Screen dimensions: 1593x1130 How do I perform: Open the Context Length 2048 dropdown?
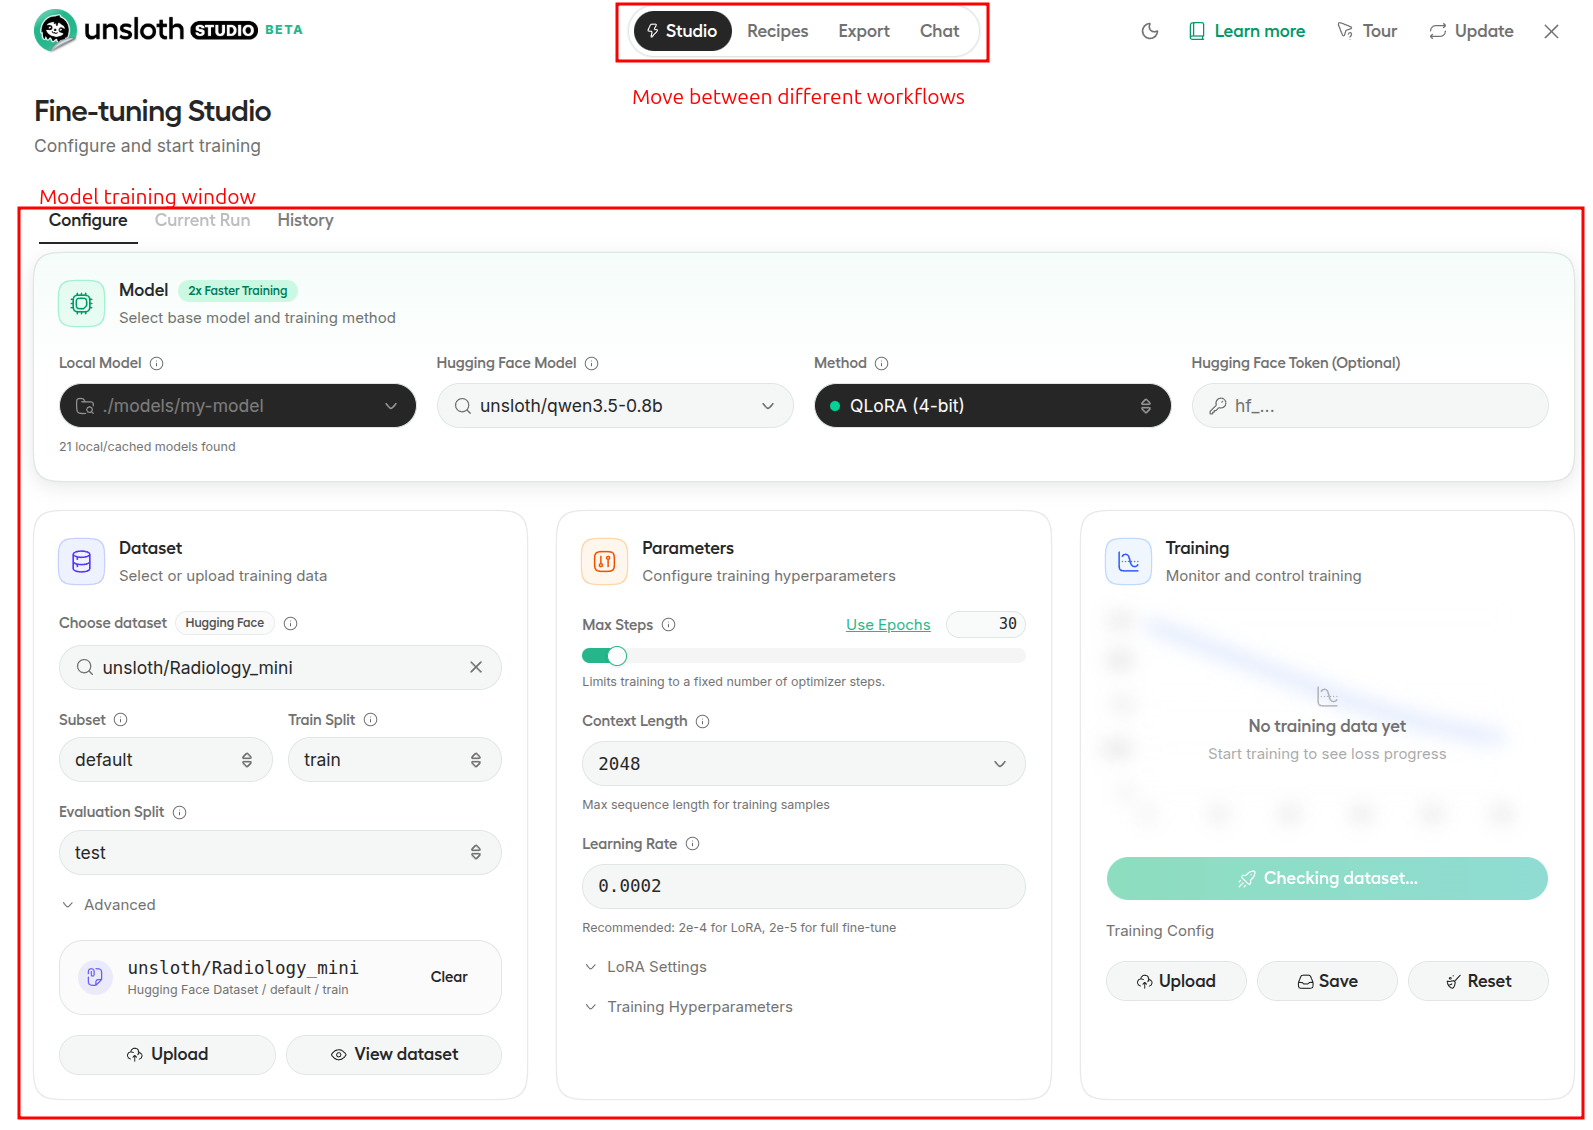(804, 764)
